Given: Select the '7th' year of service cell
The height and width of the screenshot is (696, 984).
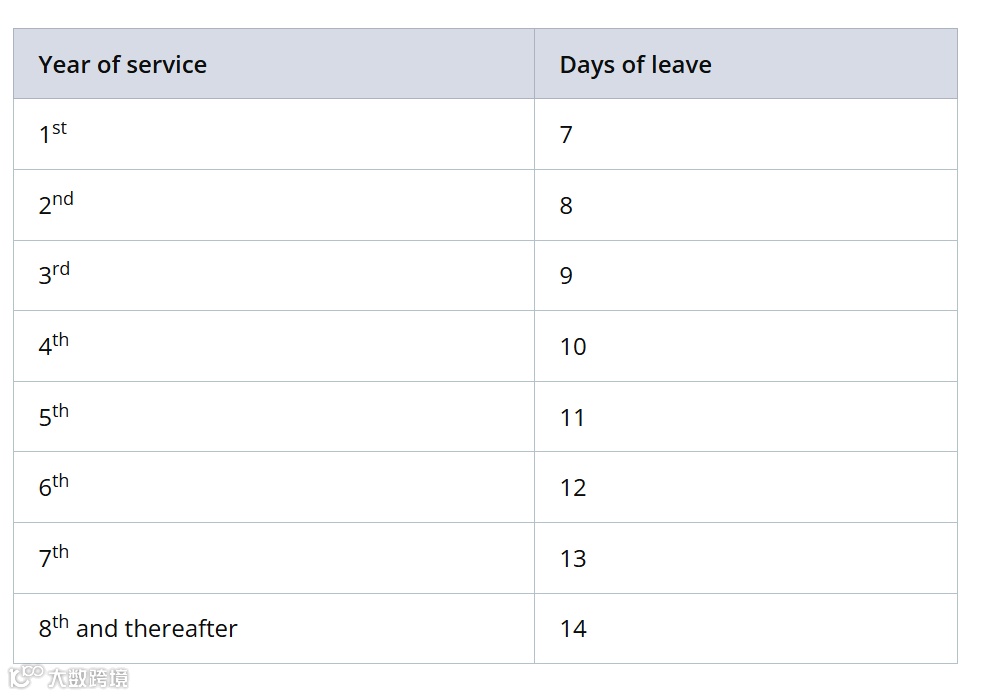Looking at the screenshot, I should click(x=274, y=558).
